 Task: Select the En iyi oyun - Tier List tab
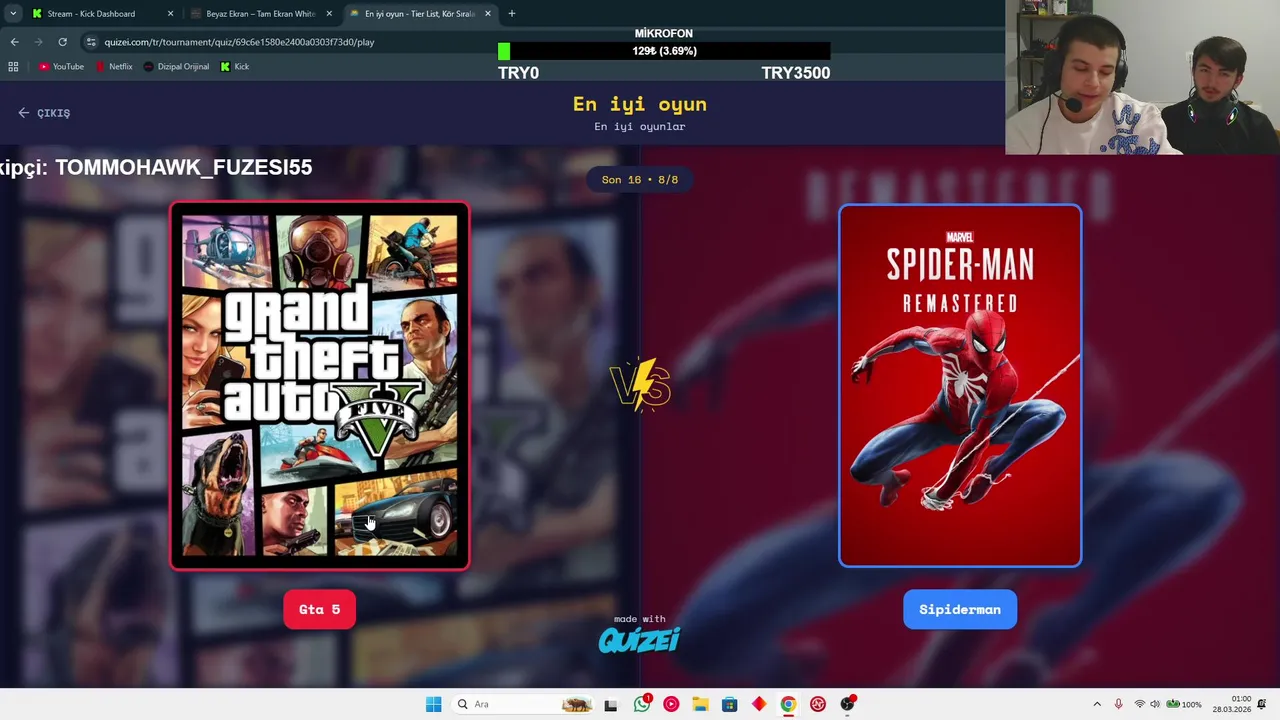pyautogui.click(x=419, y=14)
